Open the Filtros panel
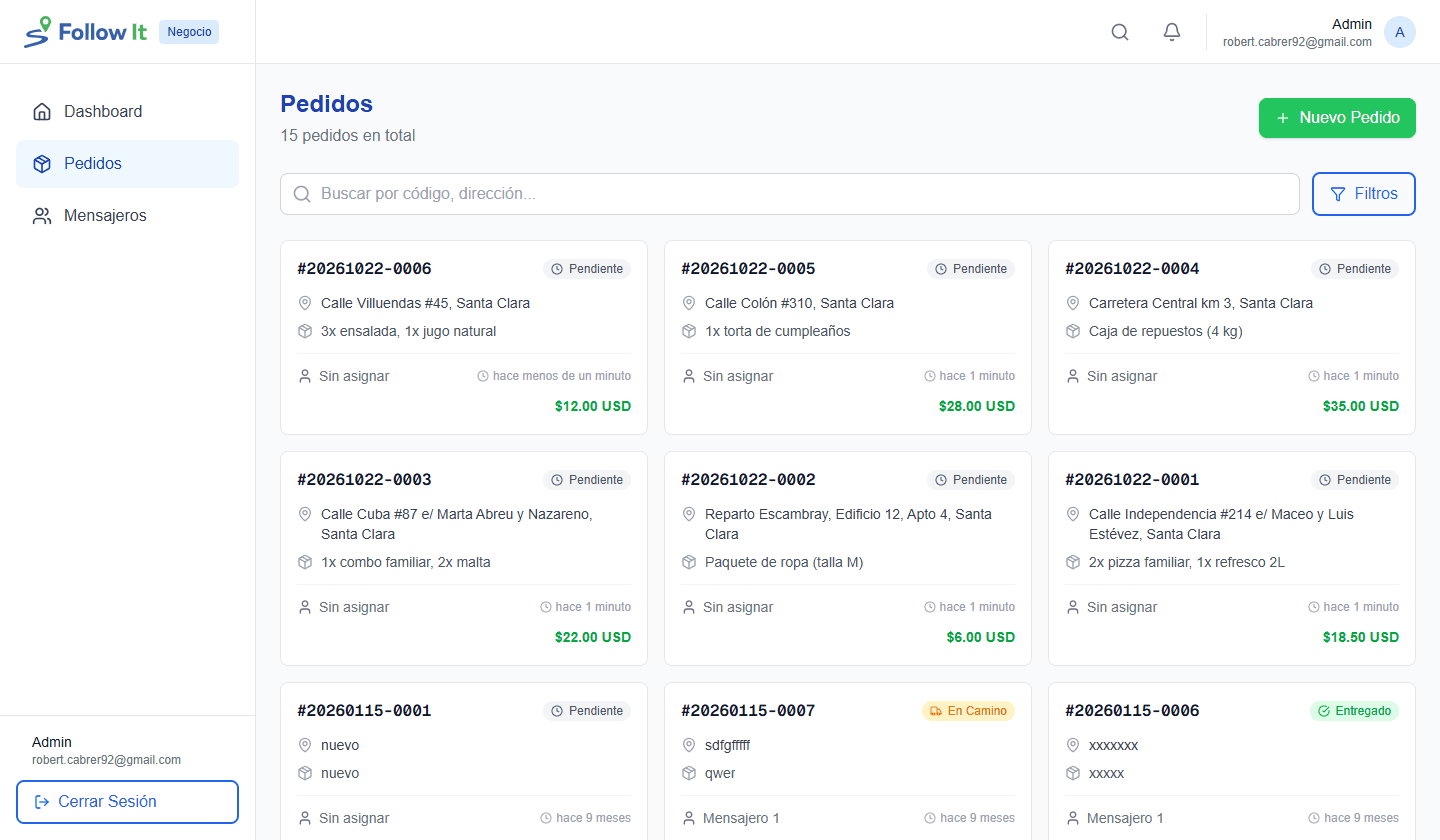Screen dimensions: 1440x840 click(x=1364, y=194)
